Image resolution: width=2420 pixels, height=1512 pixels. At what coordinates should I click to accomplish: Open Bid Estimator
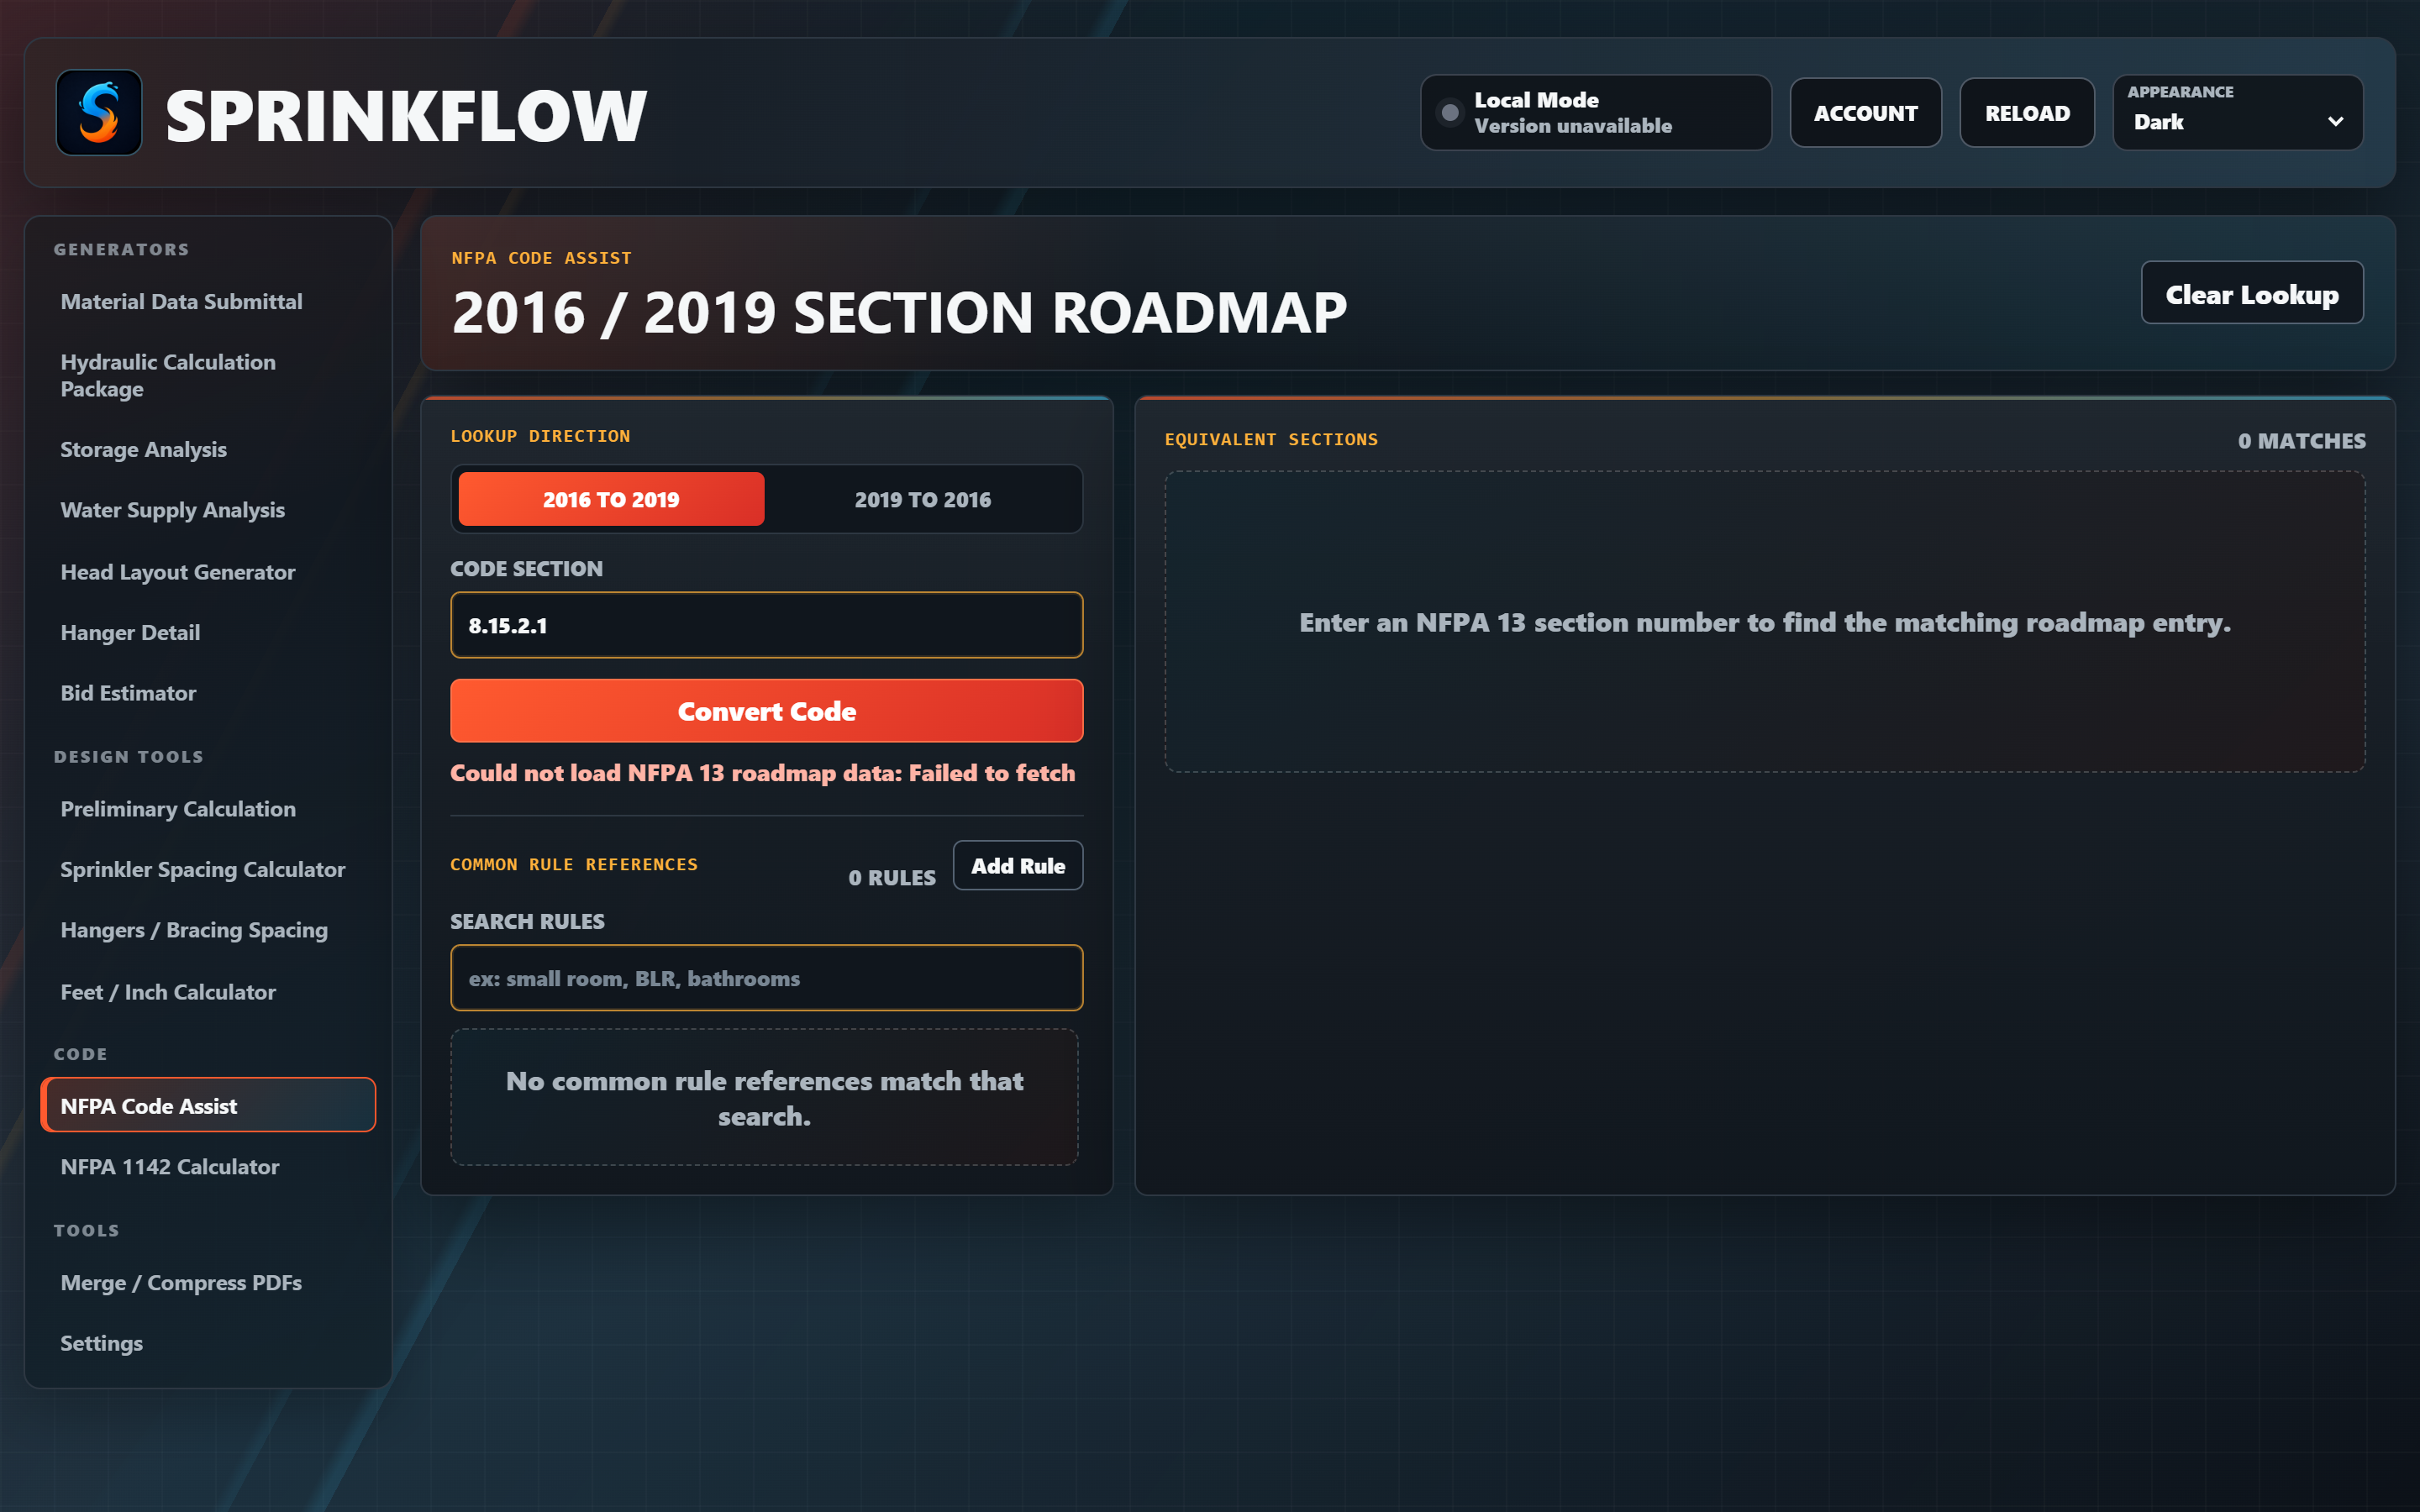[208, 693]
